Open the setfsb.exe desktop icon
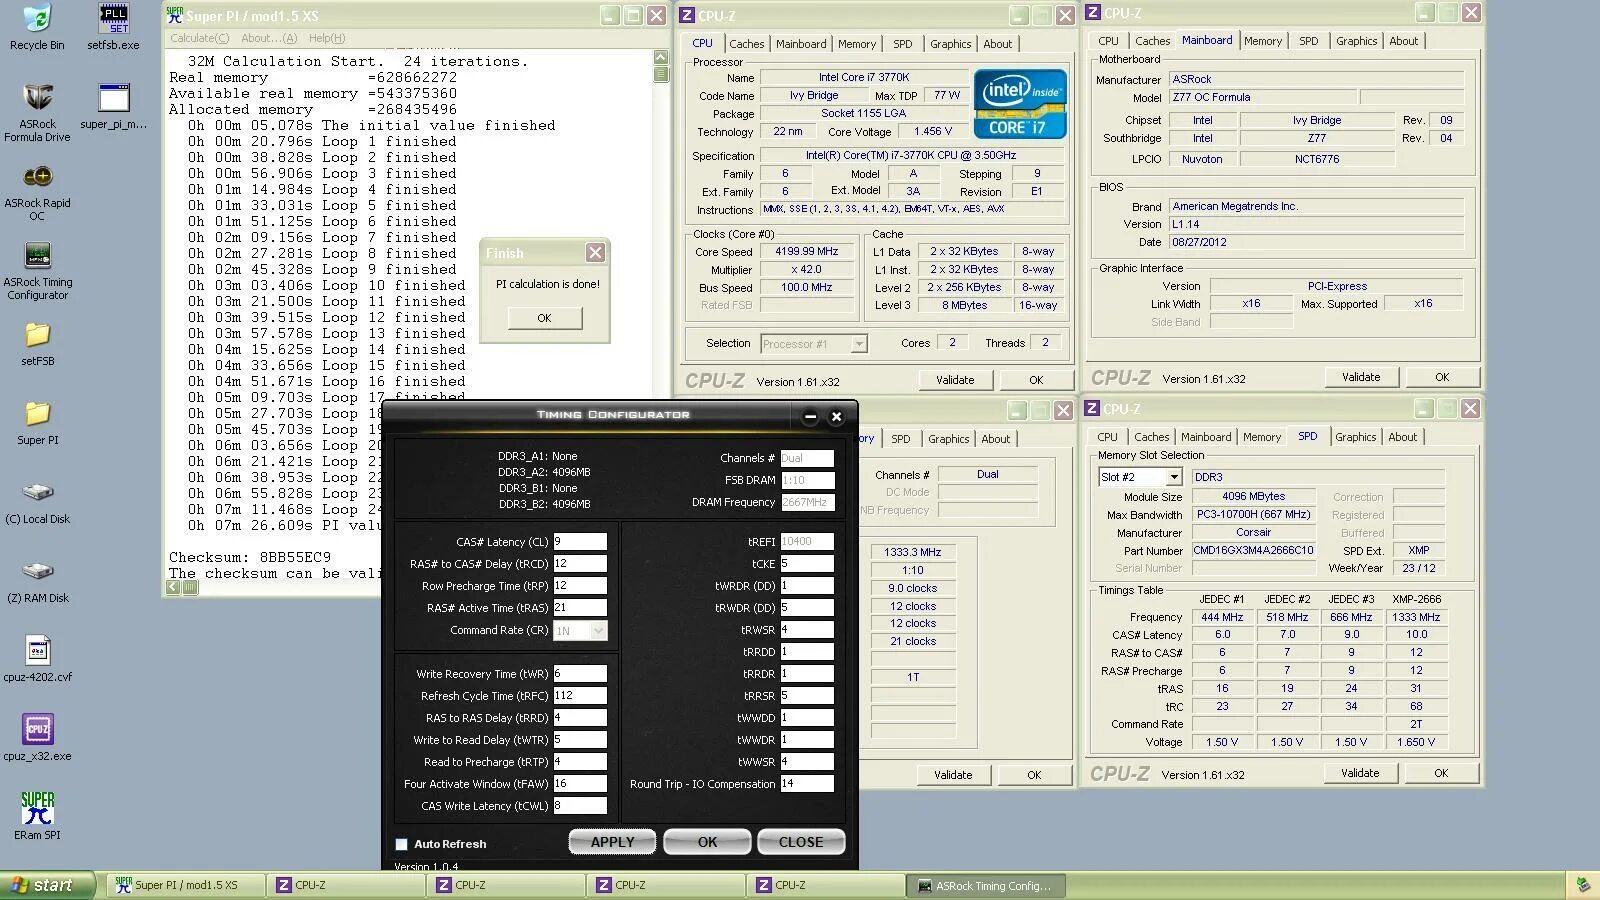This screenshot has height=900, width=1600. click(113, 18)
